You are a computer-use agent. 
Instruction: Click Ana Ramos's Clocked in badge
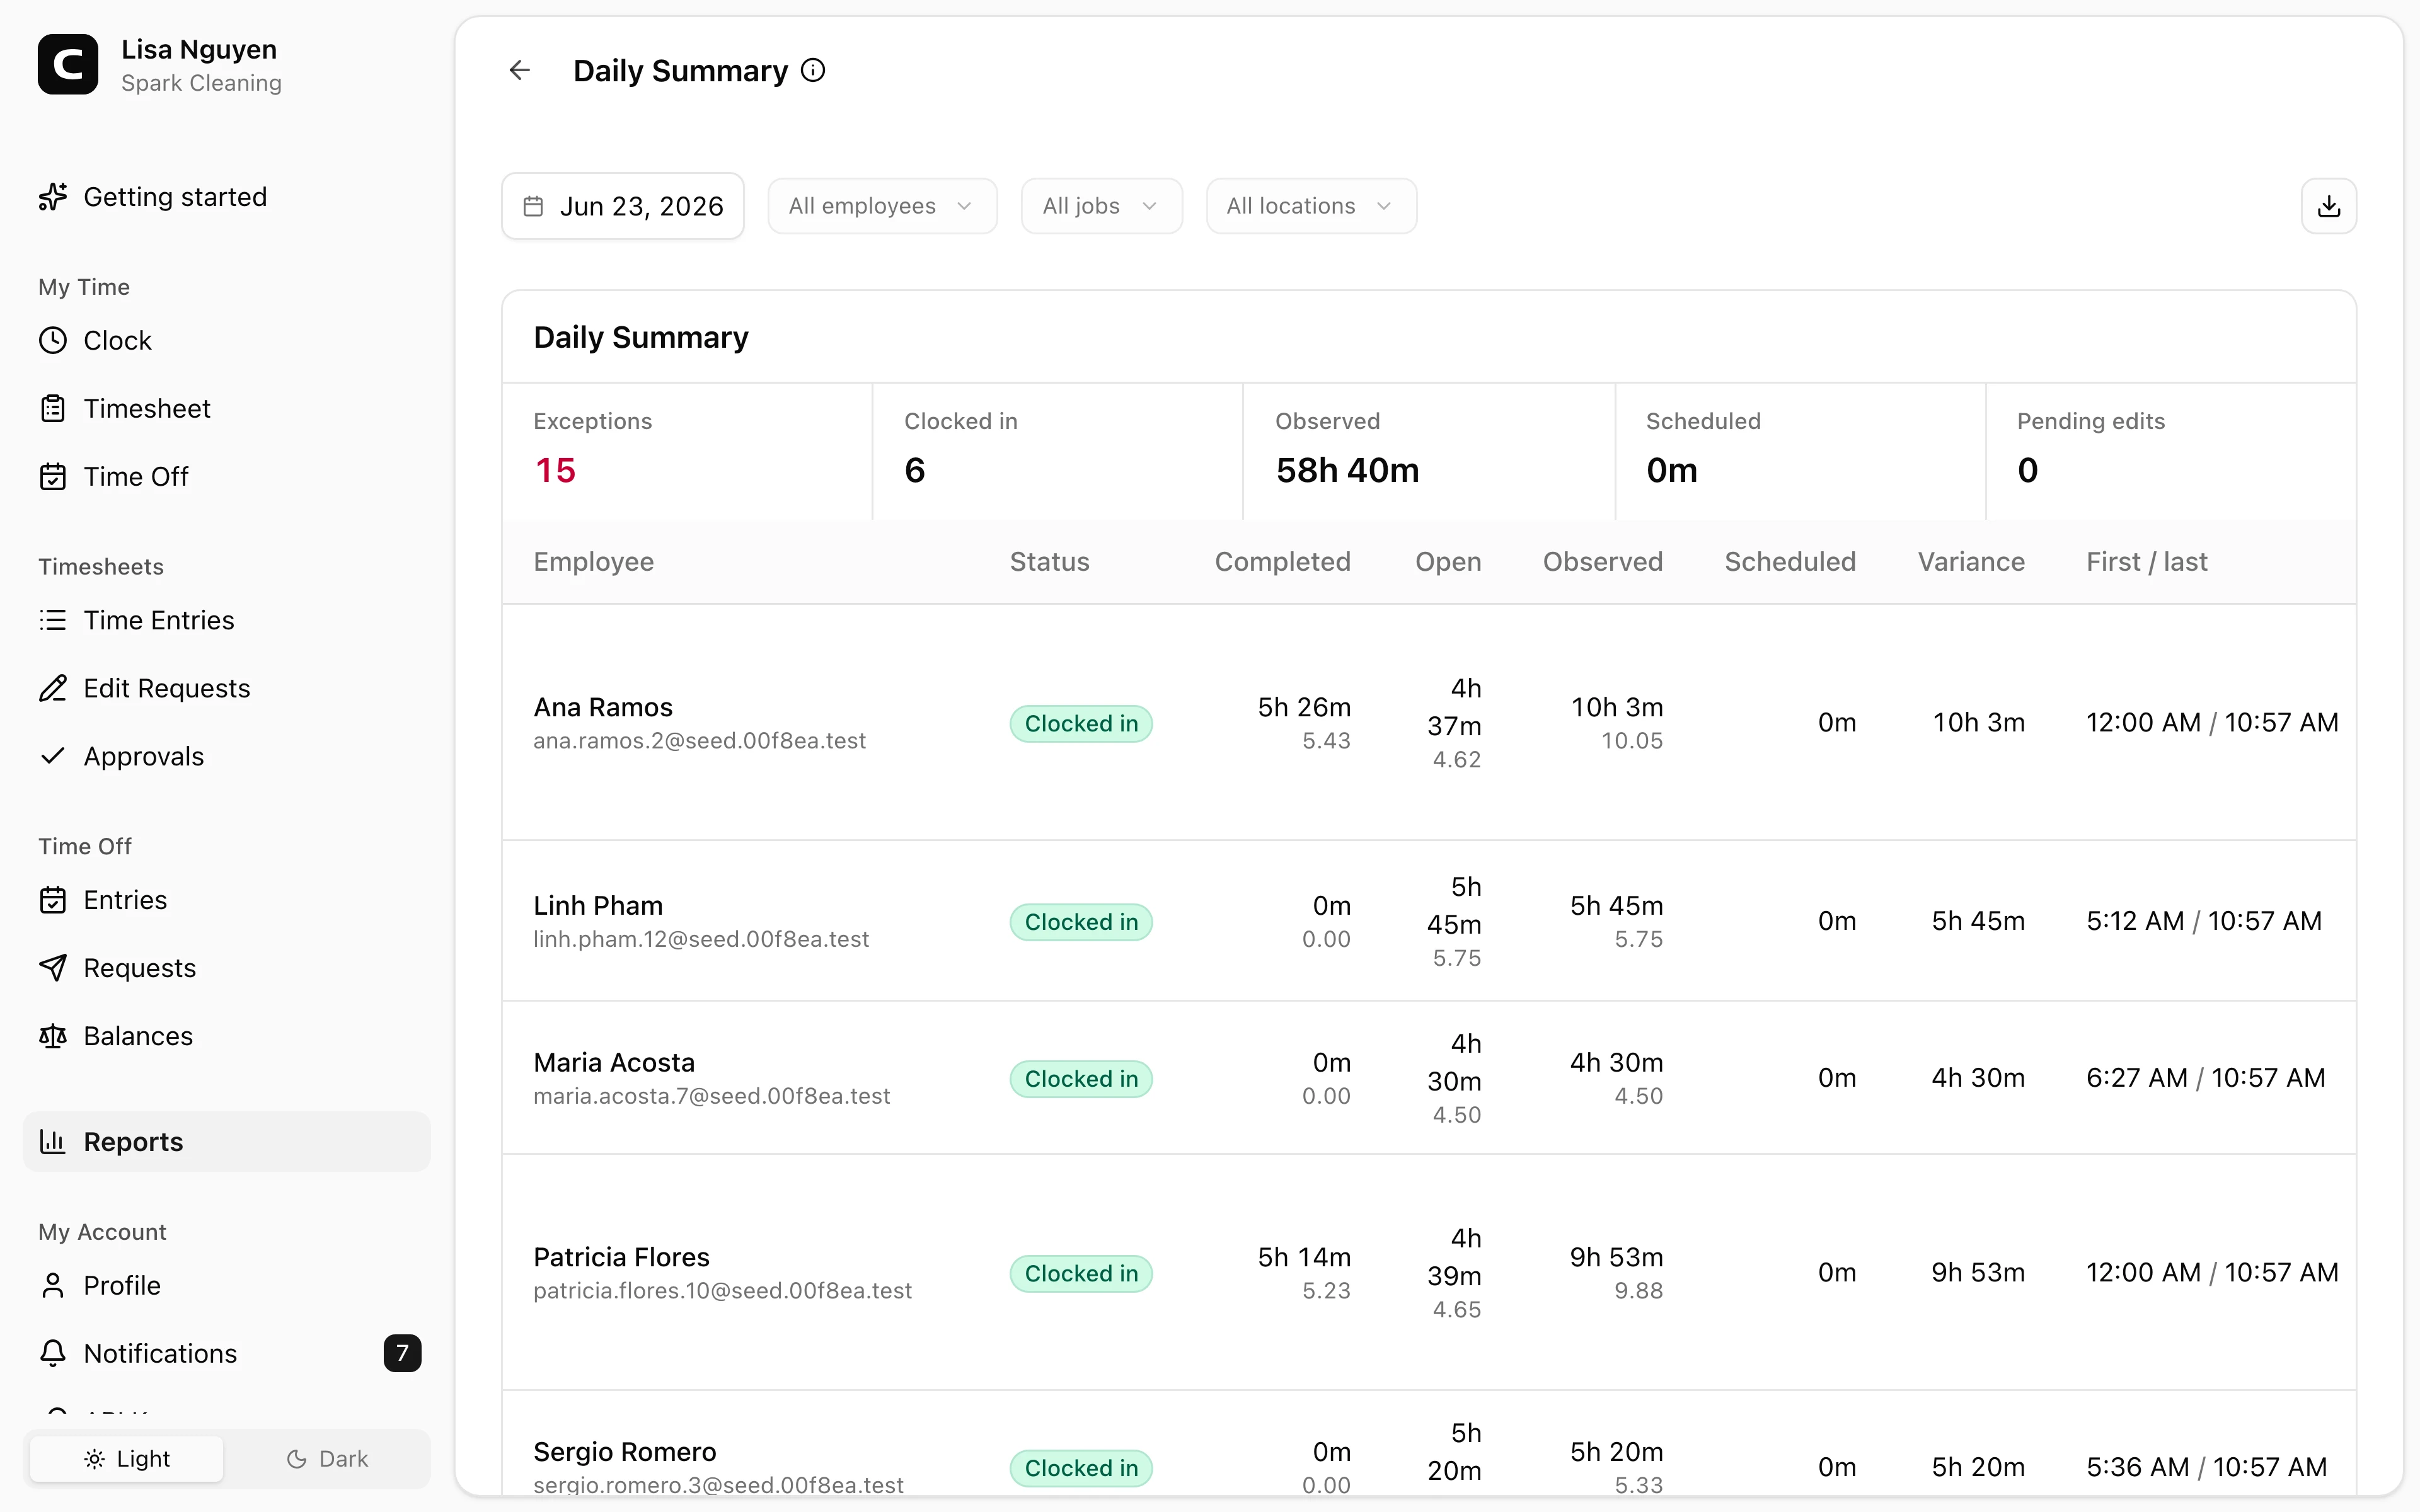[1081, 724]
